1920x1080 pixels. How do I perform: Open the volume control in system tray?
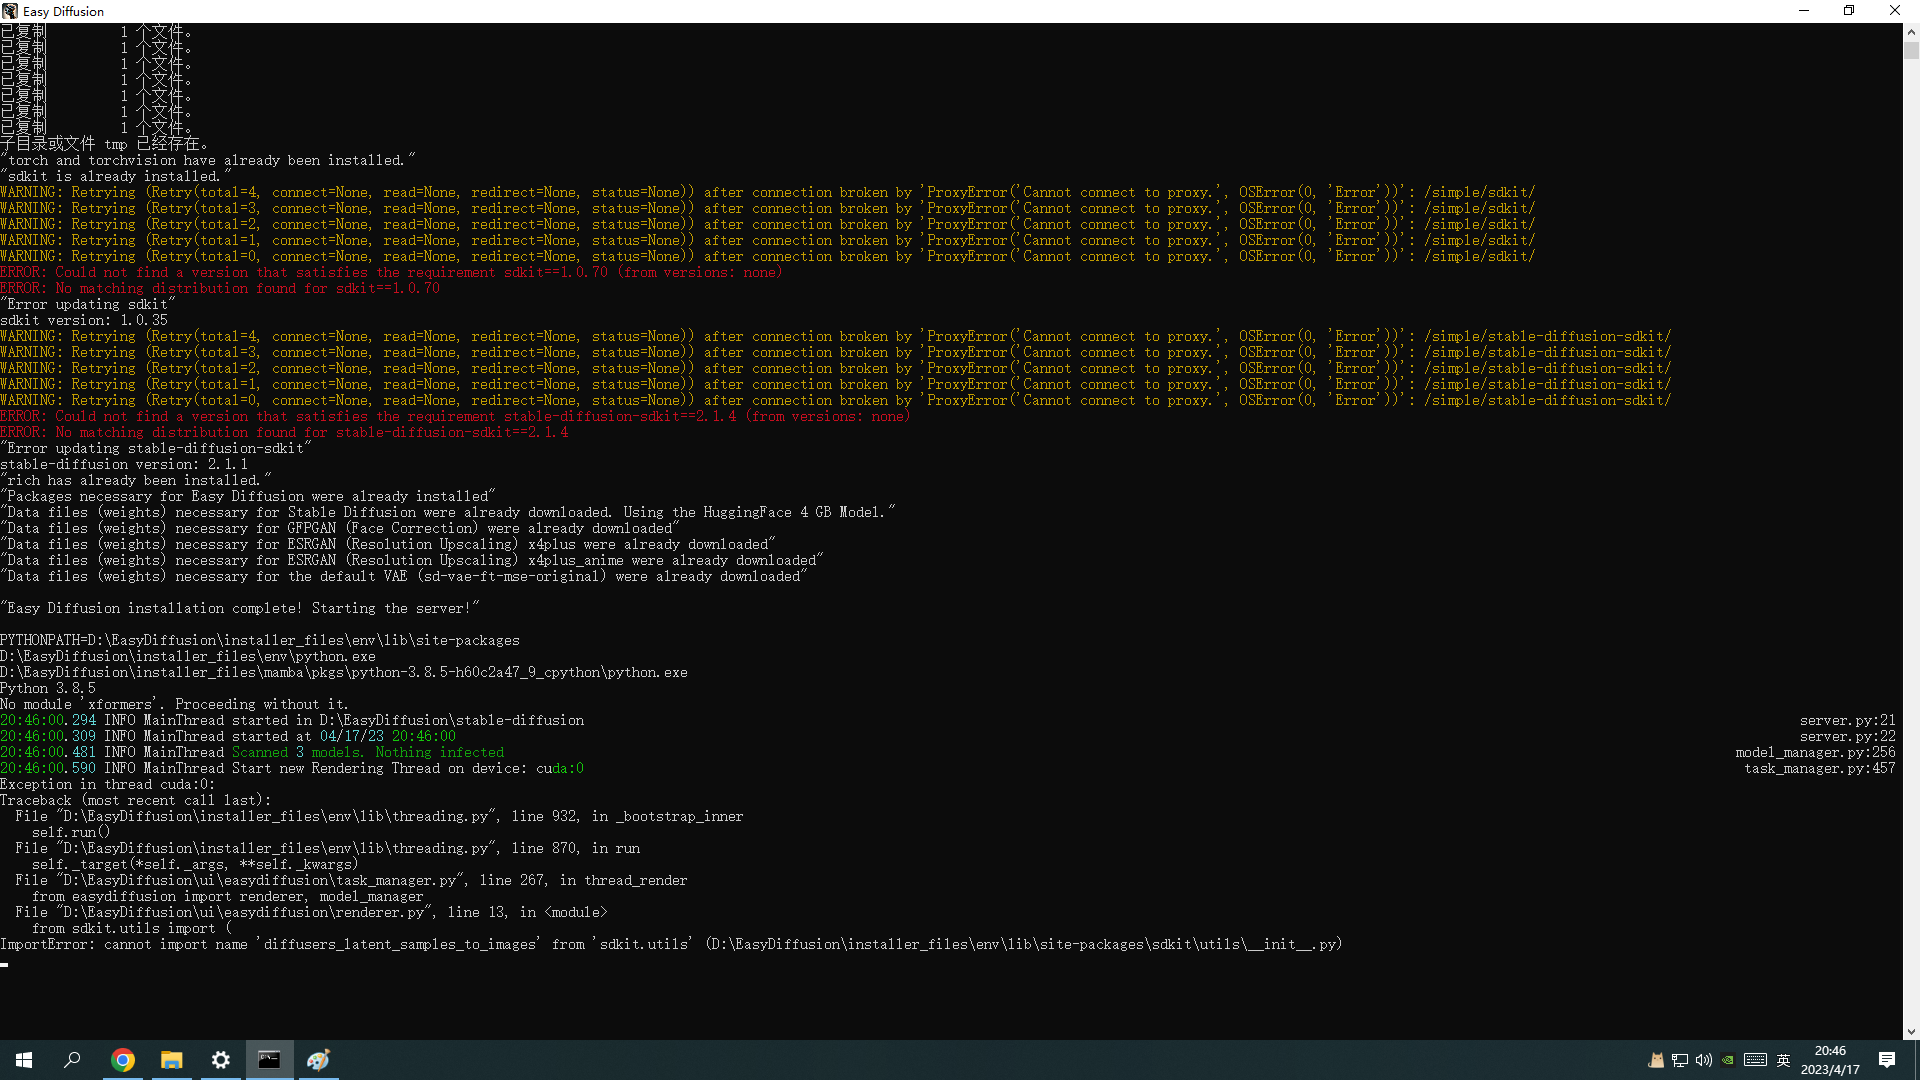click(x=1704, y=1060)
